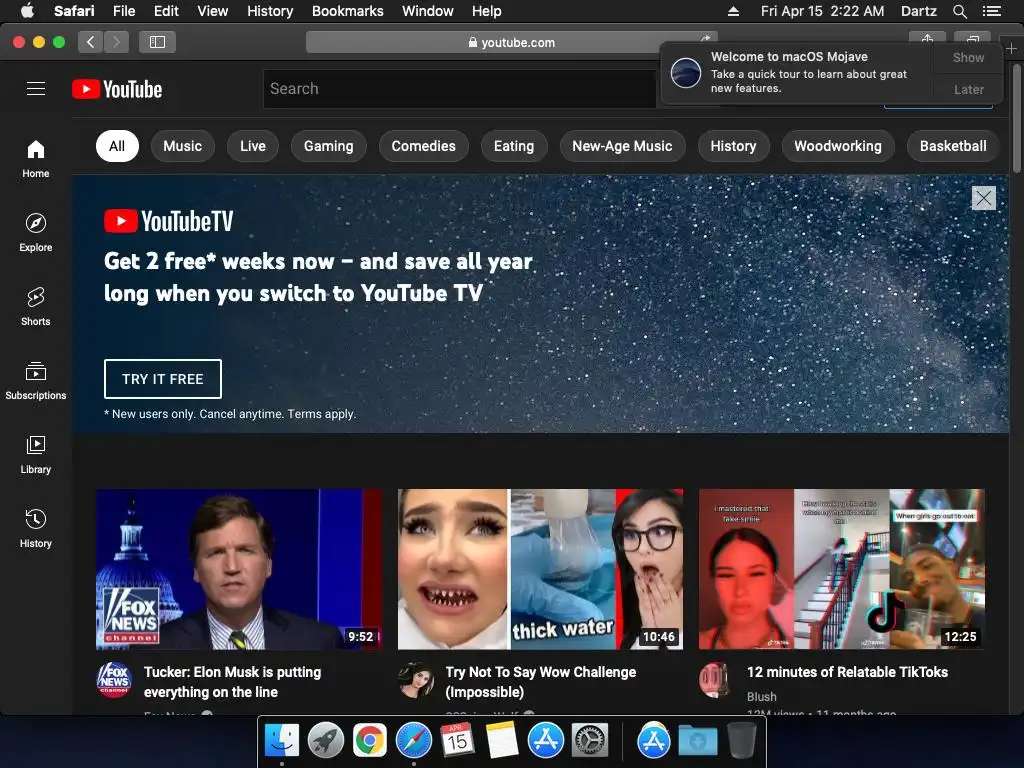
Task: Open Finder from the Dock
Action: click(x=281, y=740)
